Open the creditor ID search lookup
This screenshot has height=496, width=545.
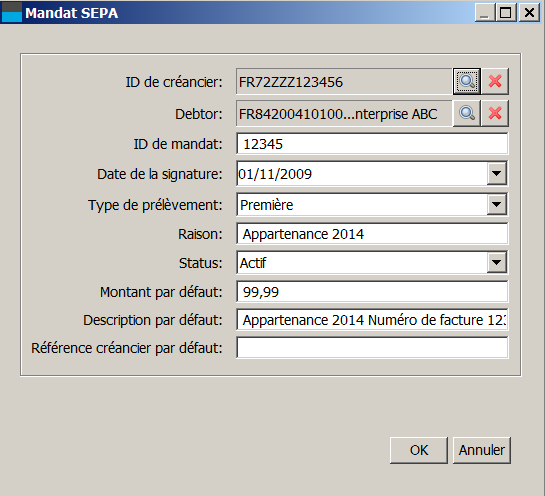coord(467,81)
